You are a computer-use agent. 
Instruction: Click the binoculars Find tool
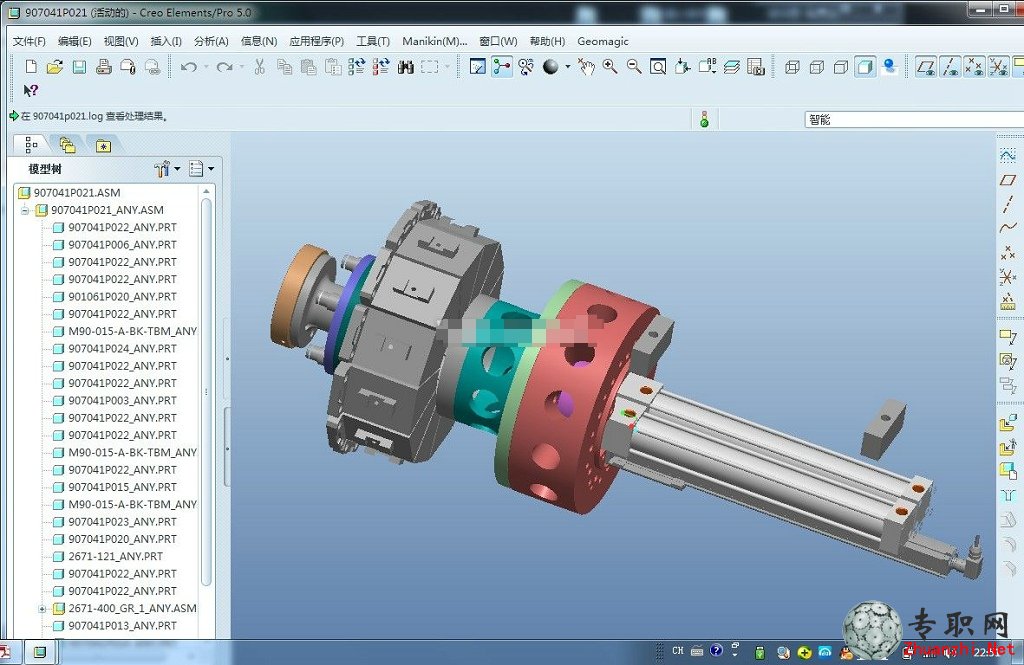pyautogui.click(x=406, y=67)
